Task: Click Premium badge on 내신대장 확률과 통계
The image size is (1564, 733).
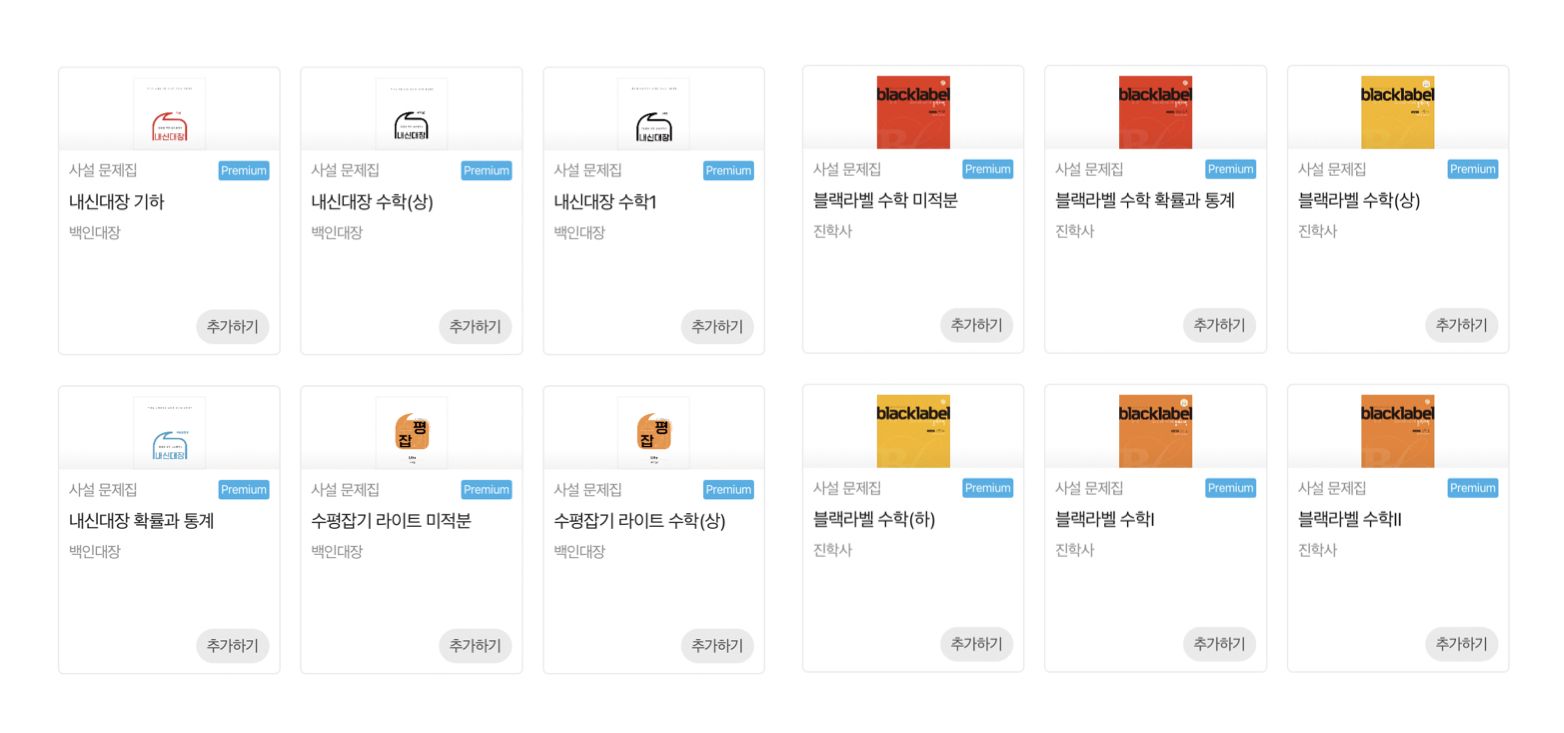Action: (x=244, y=490)
